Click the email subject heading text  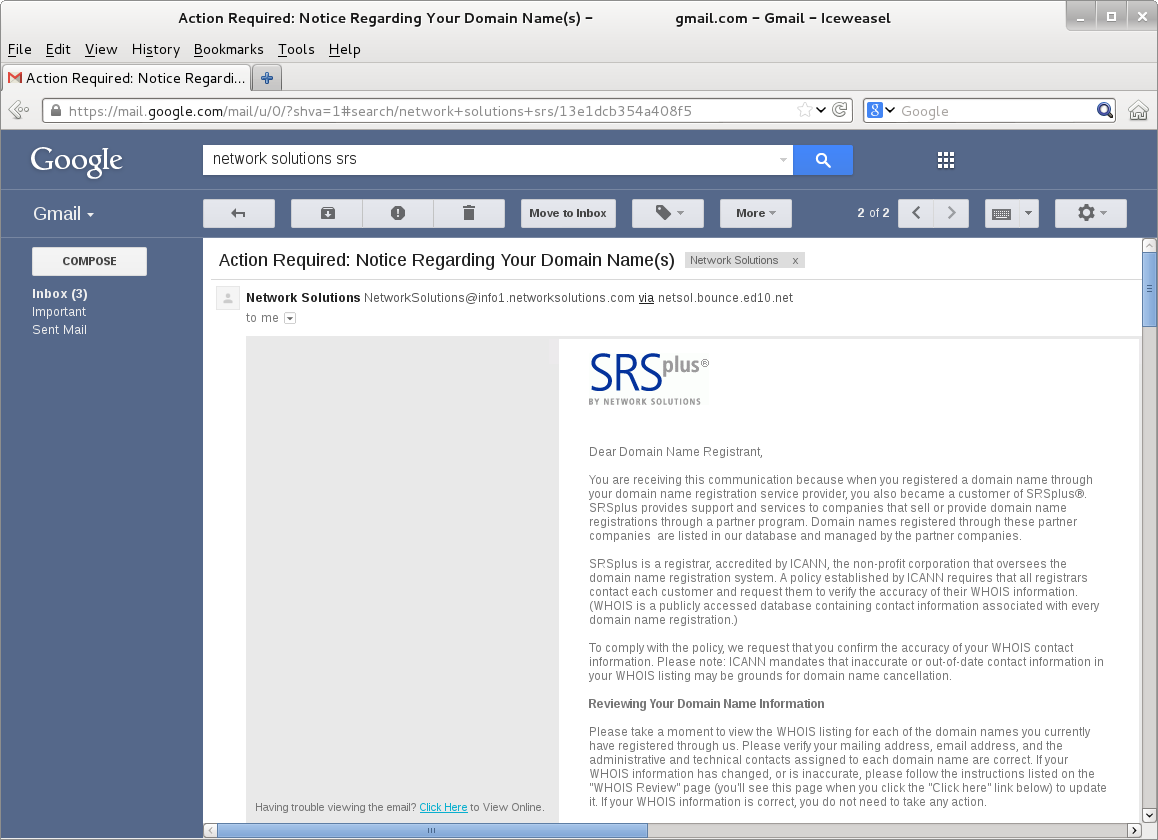[447, 260]
